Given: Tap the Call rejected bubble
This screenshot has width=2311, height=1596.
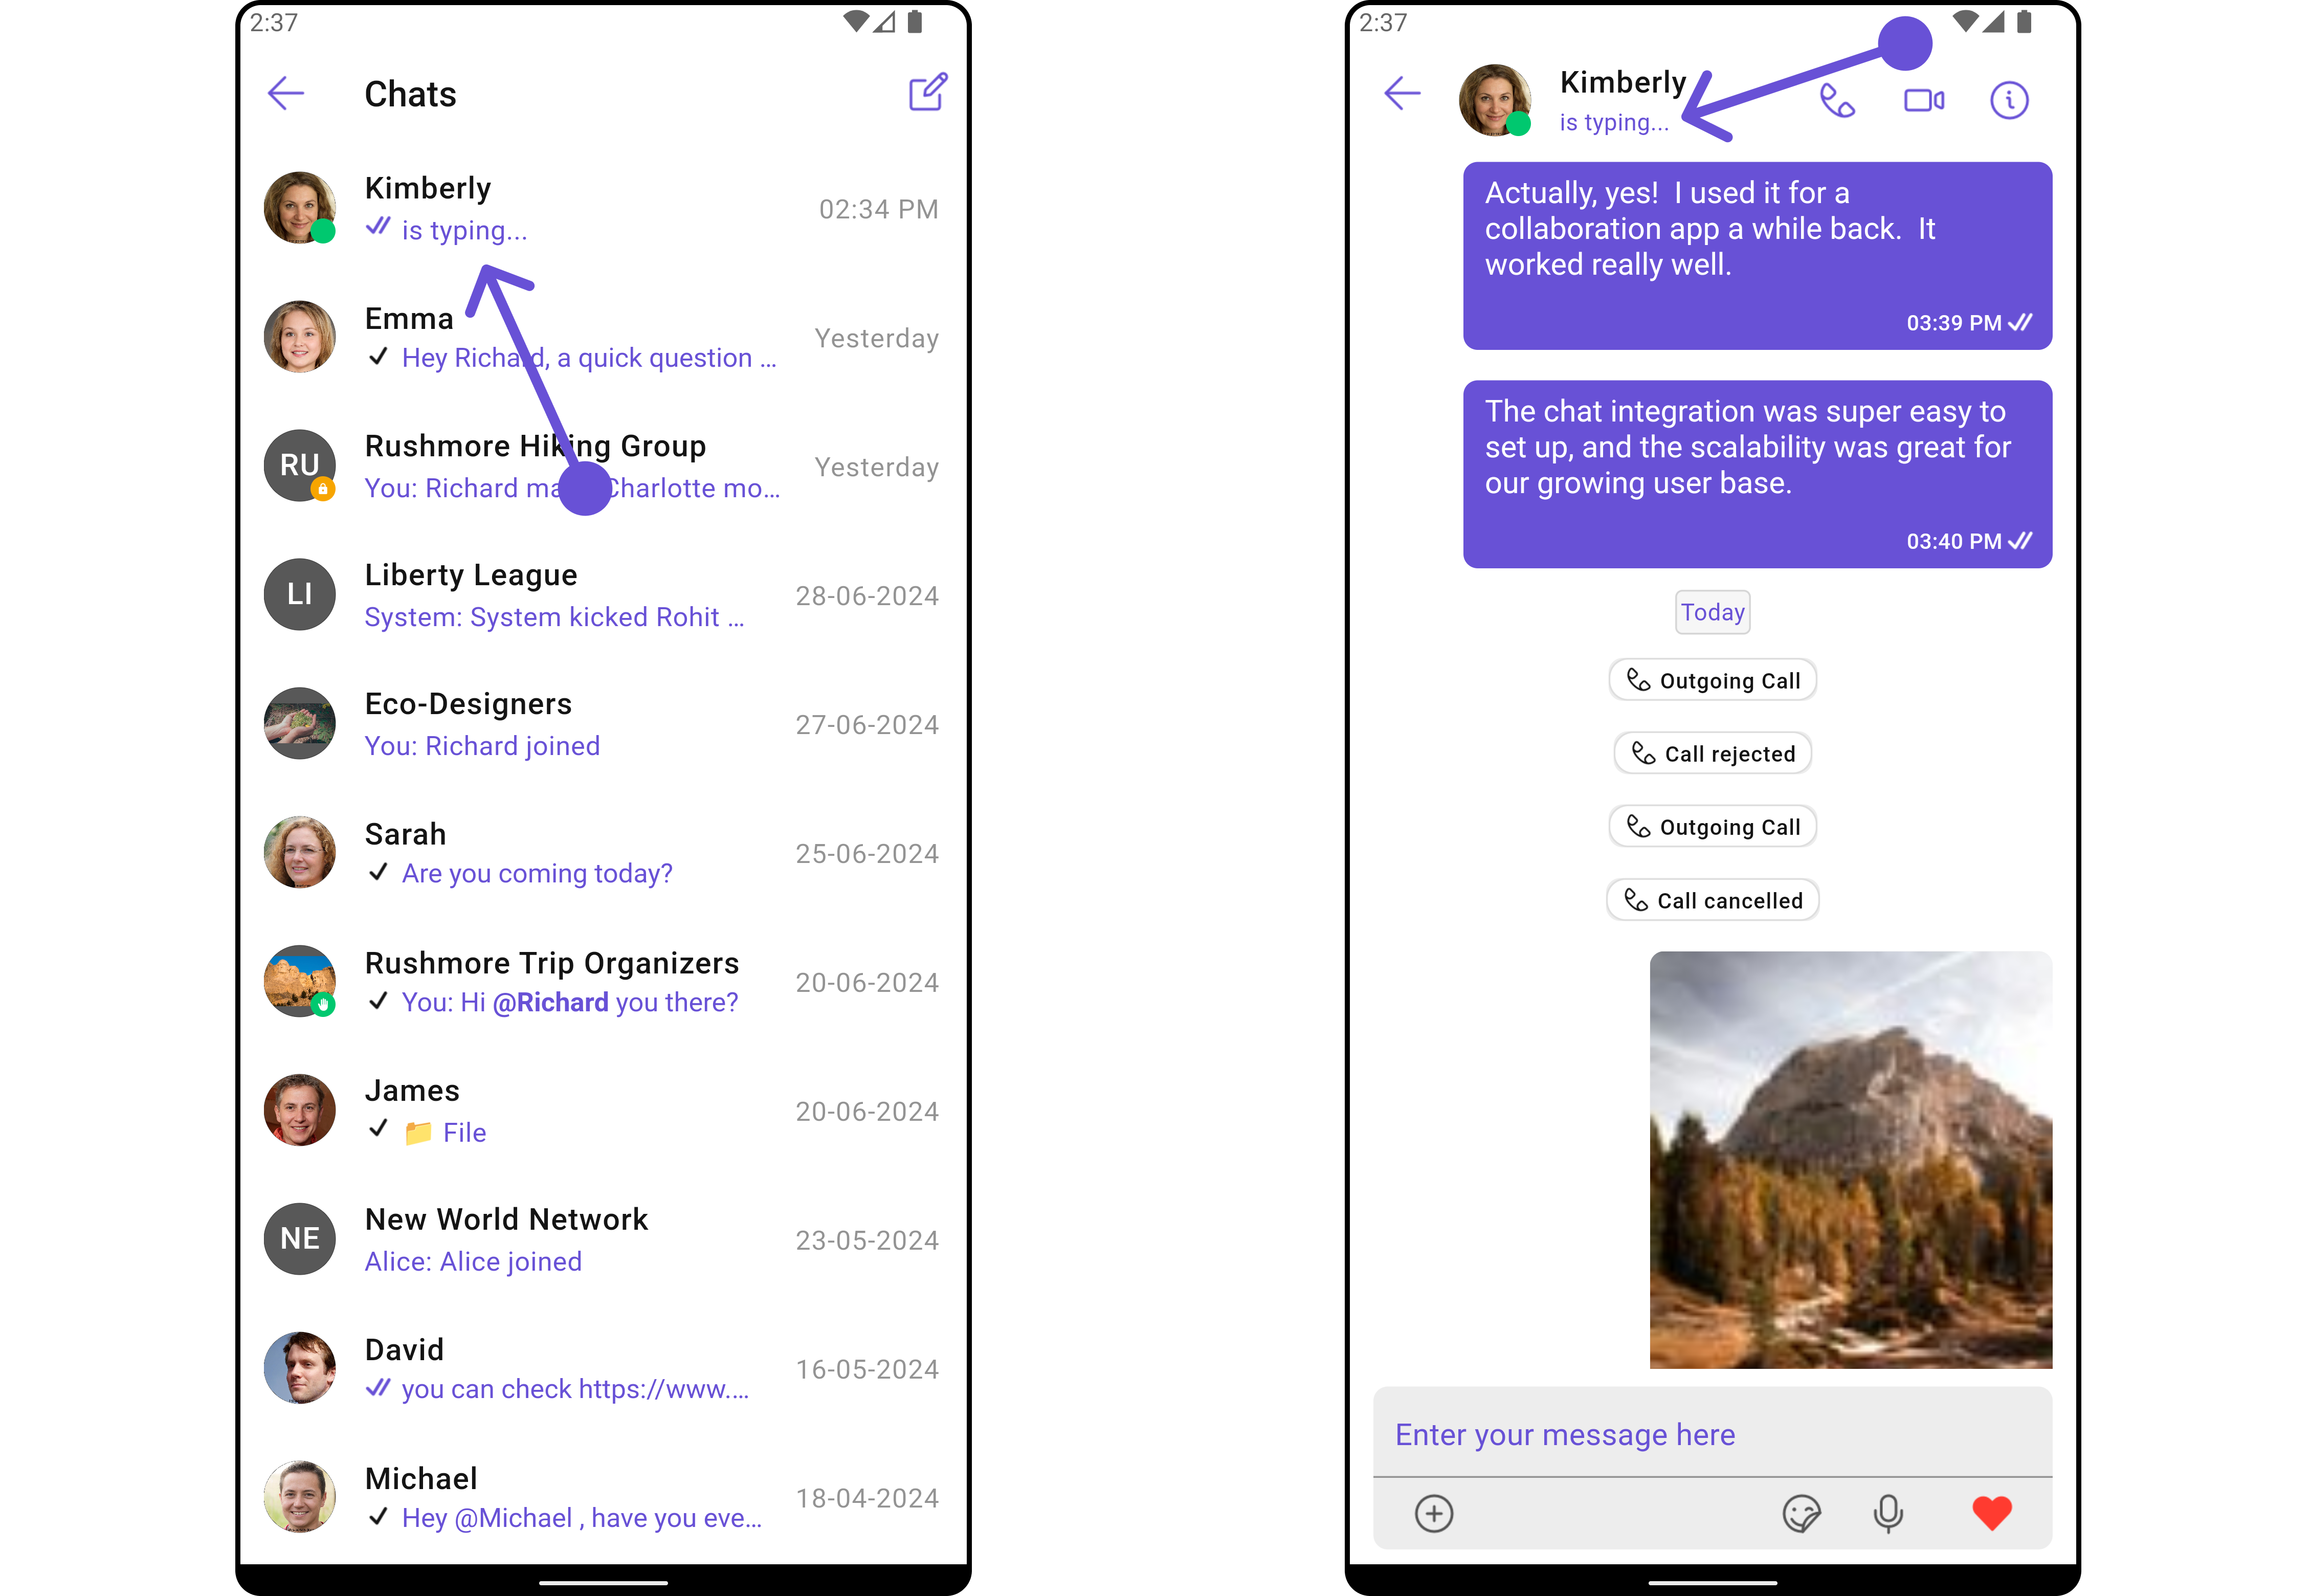Looking at the screenshot, I should click(1712, 754).
